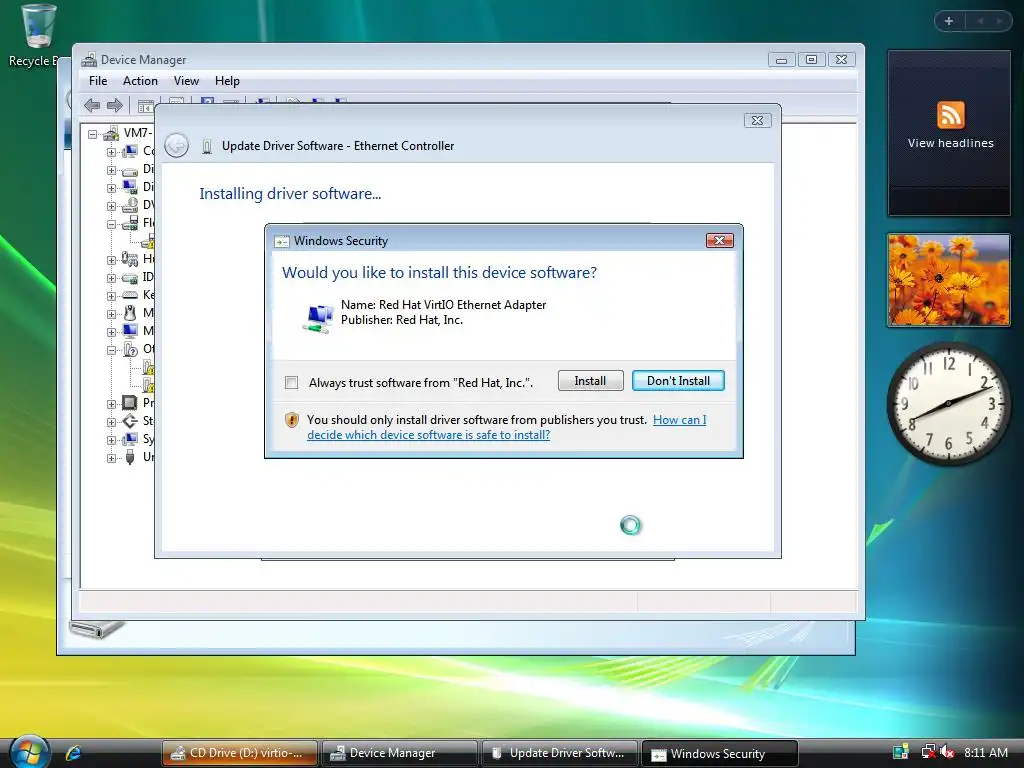Launch Internet Explorer from quick launch
The height and width of the screenshot is (768, 1024).
(73, 753)
